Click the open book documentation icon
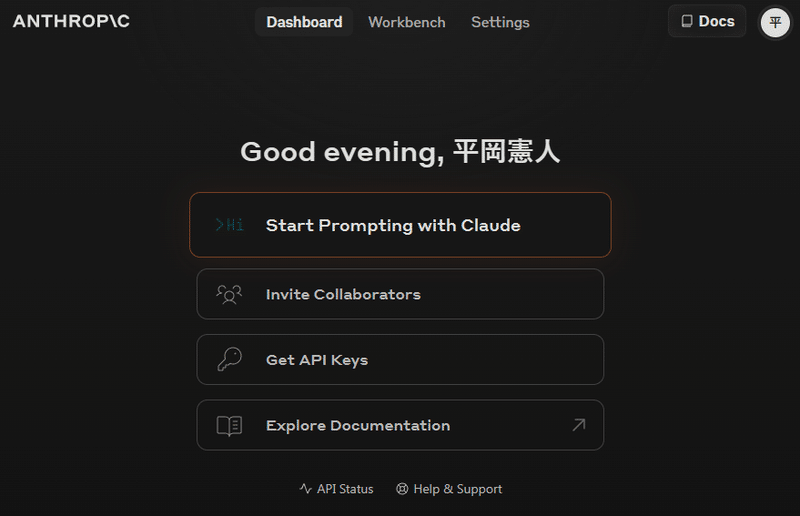 click(229, 425)
